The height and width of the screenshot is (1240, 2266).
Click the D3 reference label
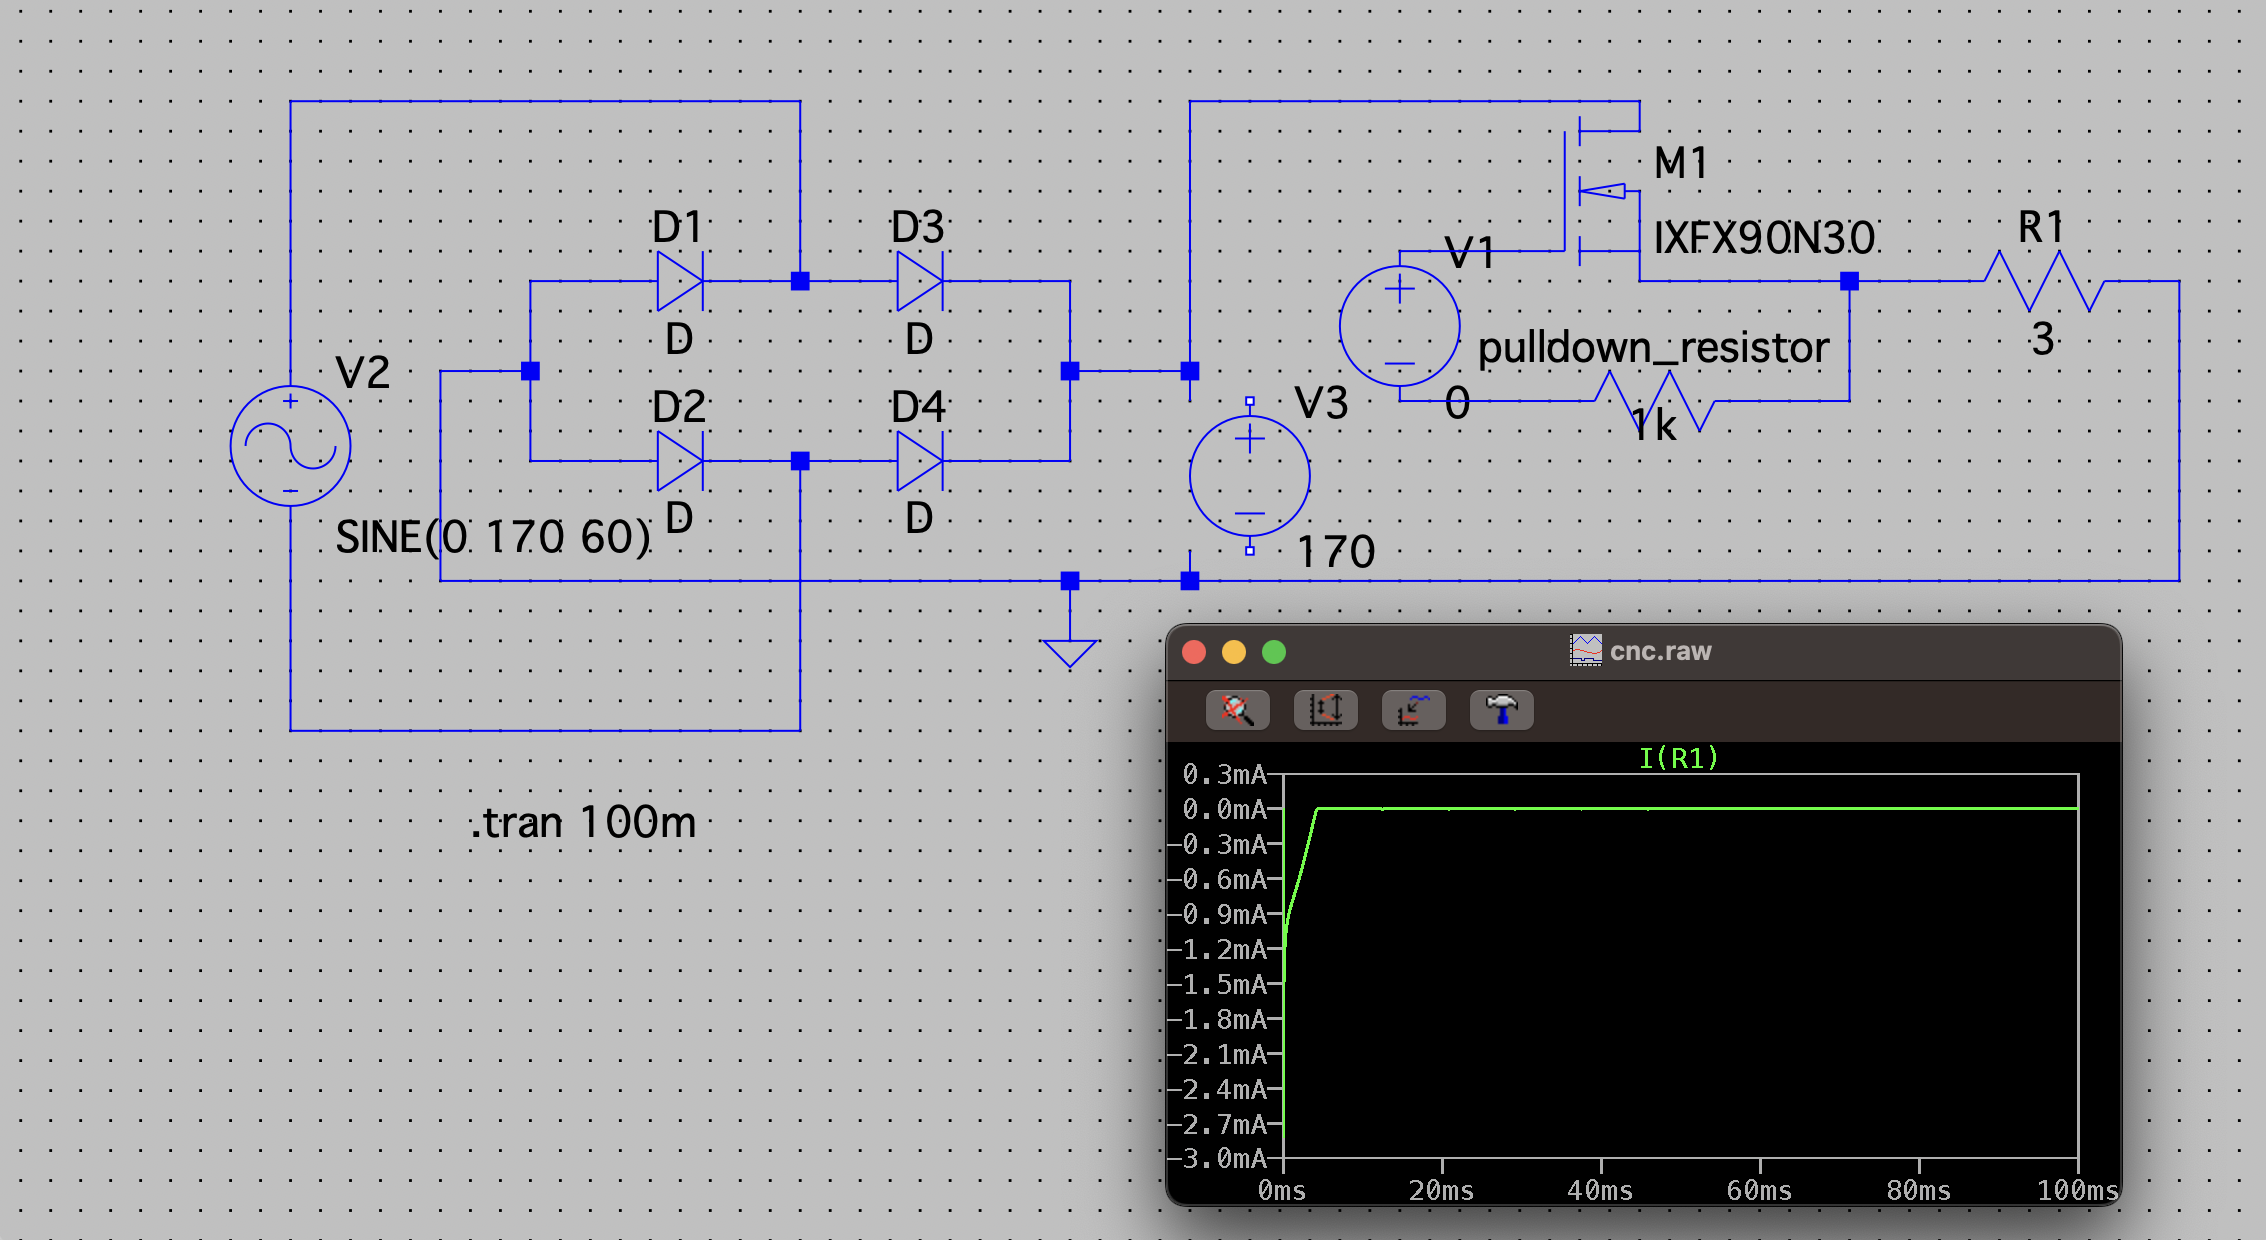pyautogui.click(x=918, y=228)
